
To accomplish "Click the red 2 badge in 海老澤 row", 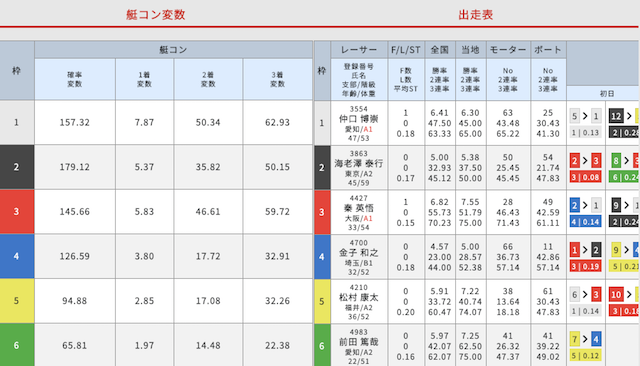I will [x=575, y=161].
